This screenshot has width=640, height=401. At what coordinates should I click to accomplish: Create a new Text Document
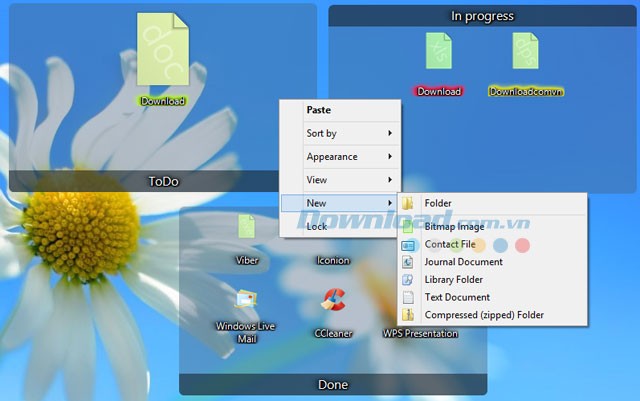457,297
